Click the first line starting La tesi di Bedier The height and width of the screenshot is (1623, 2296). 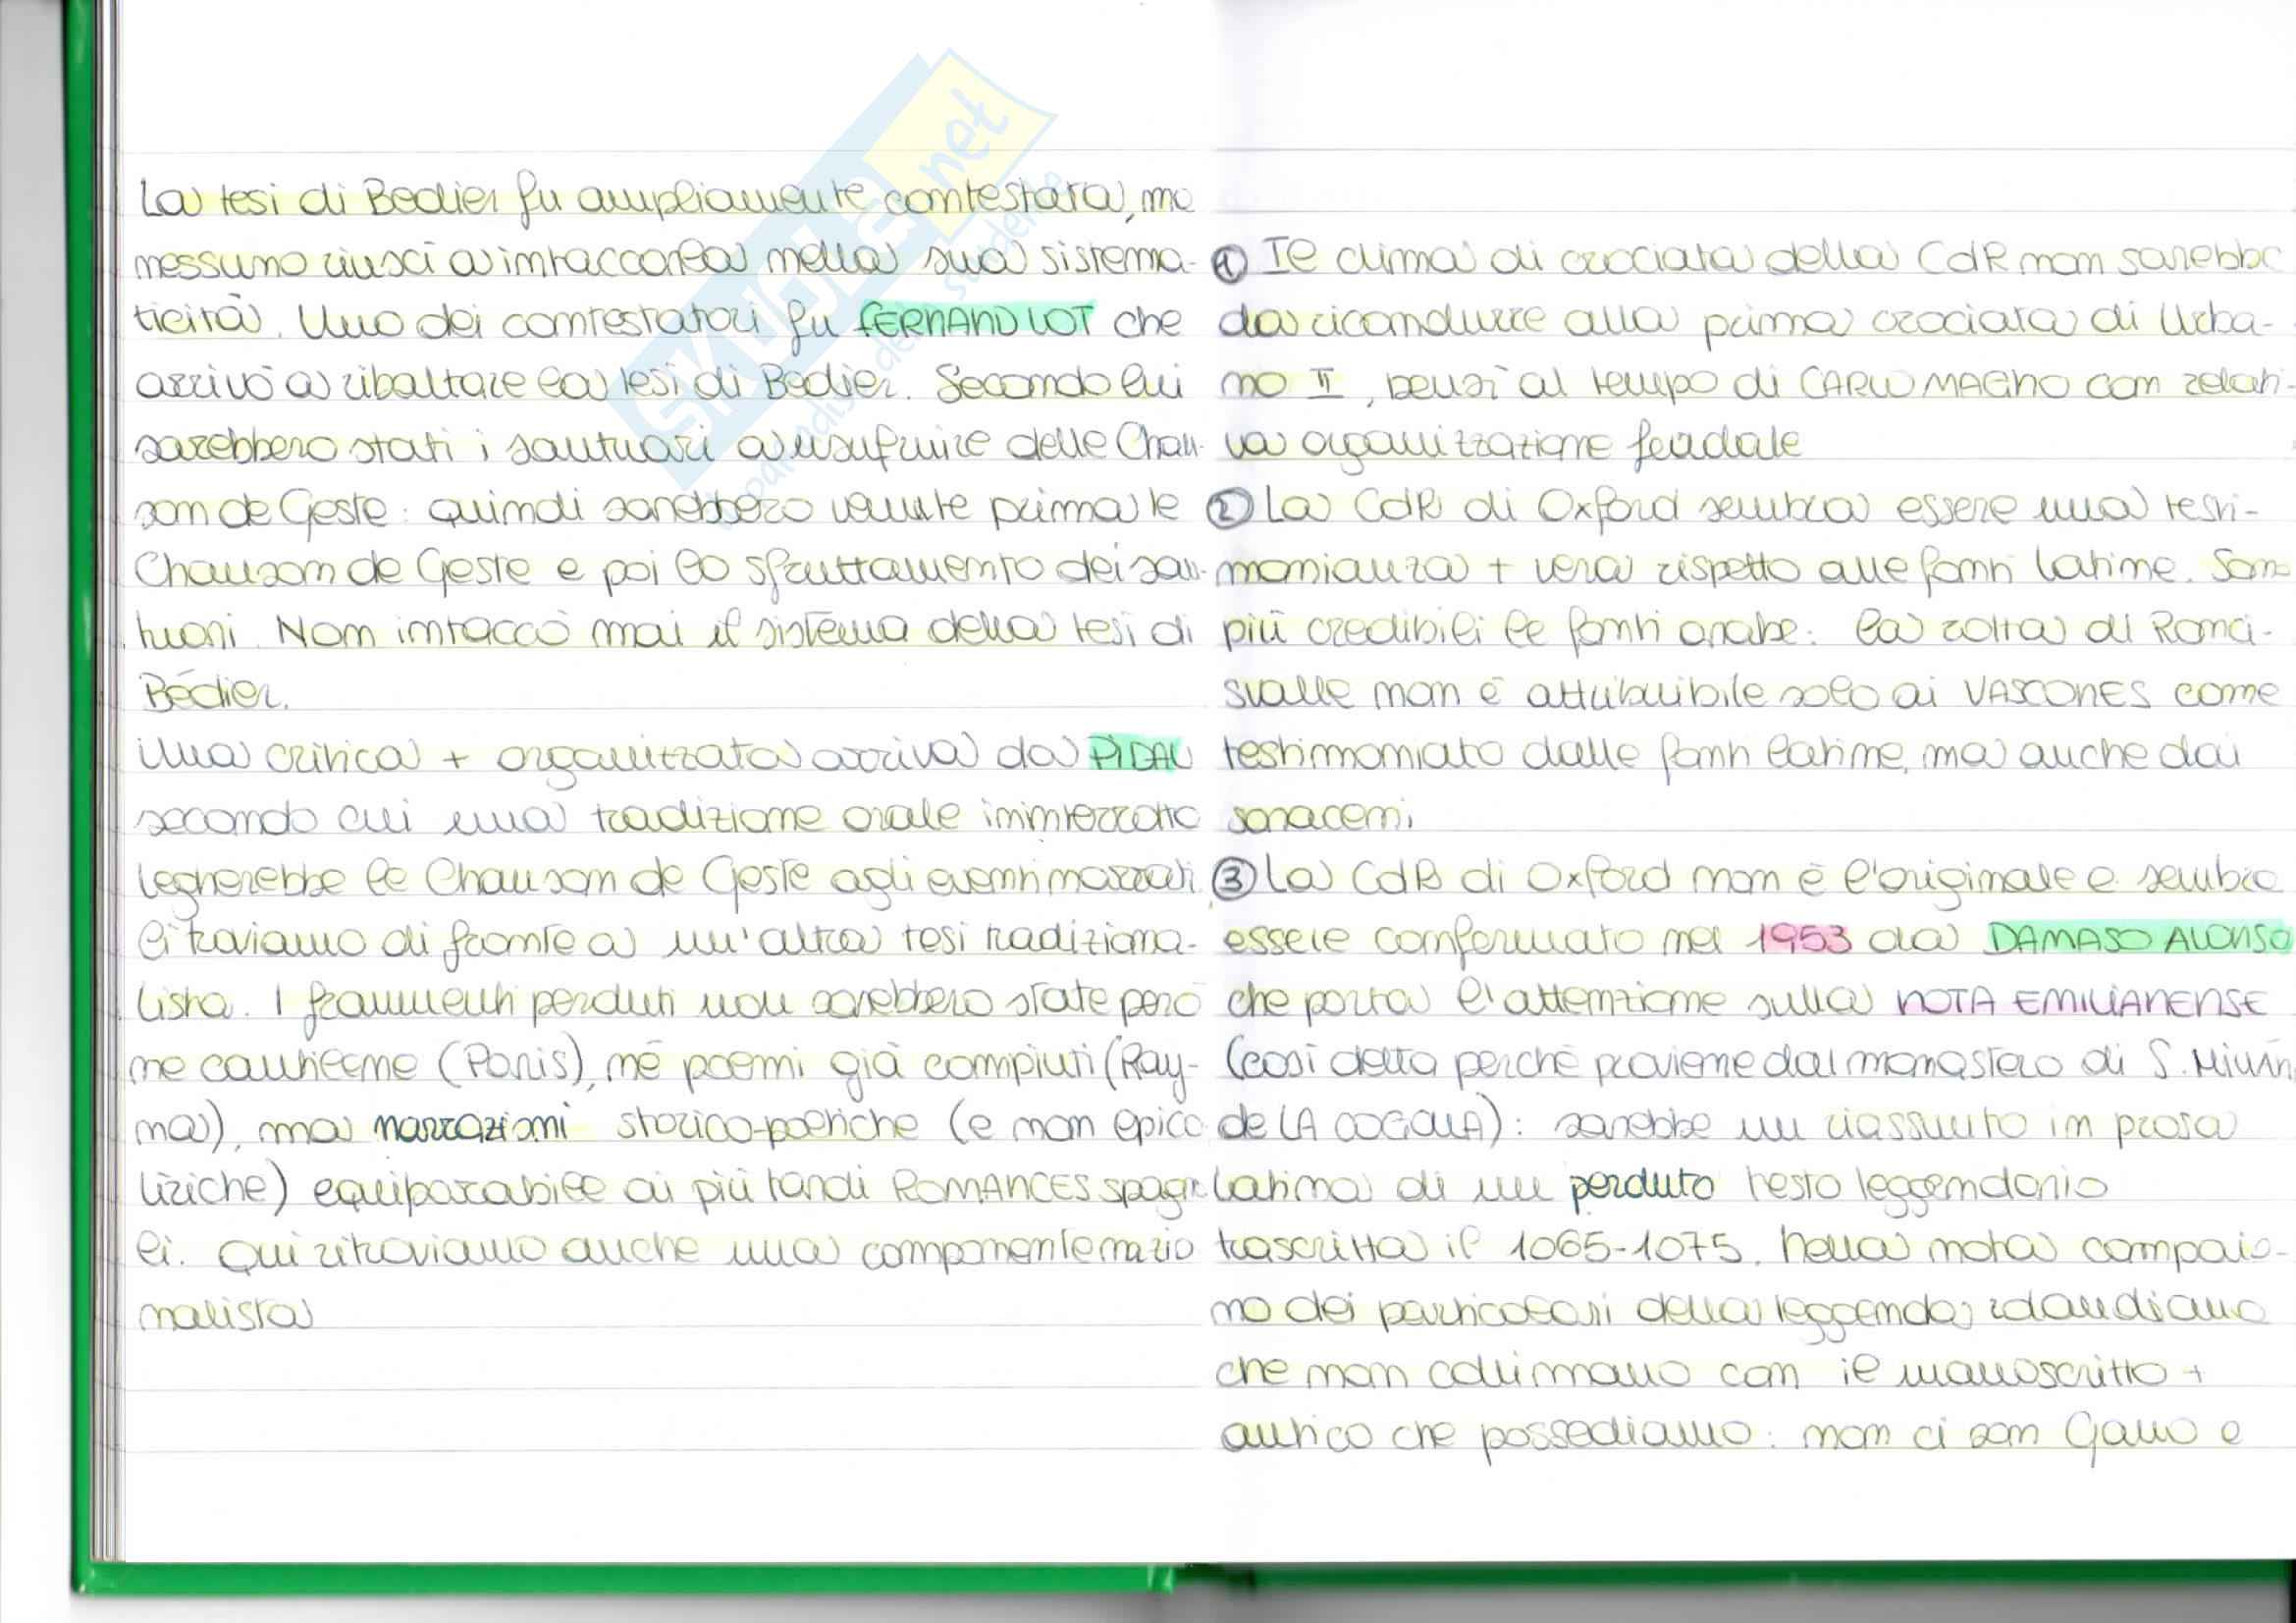tap(664, 202)
